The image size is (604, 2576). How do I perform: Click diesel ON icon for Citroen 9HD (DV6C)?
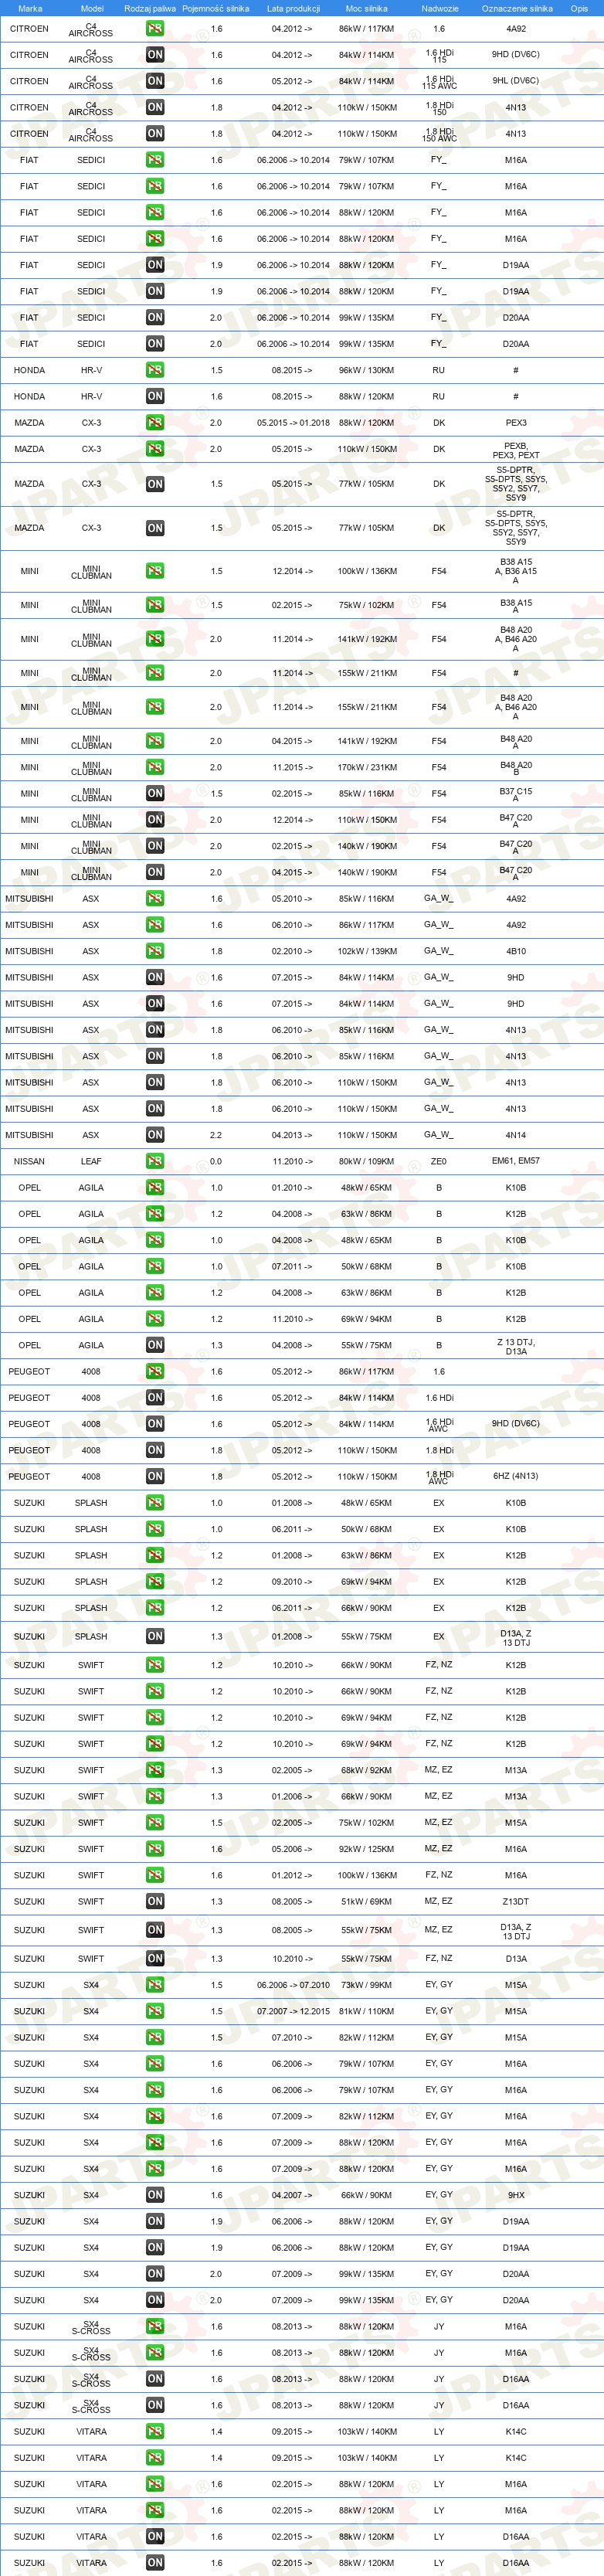point(155,55)
